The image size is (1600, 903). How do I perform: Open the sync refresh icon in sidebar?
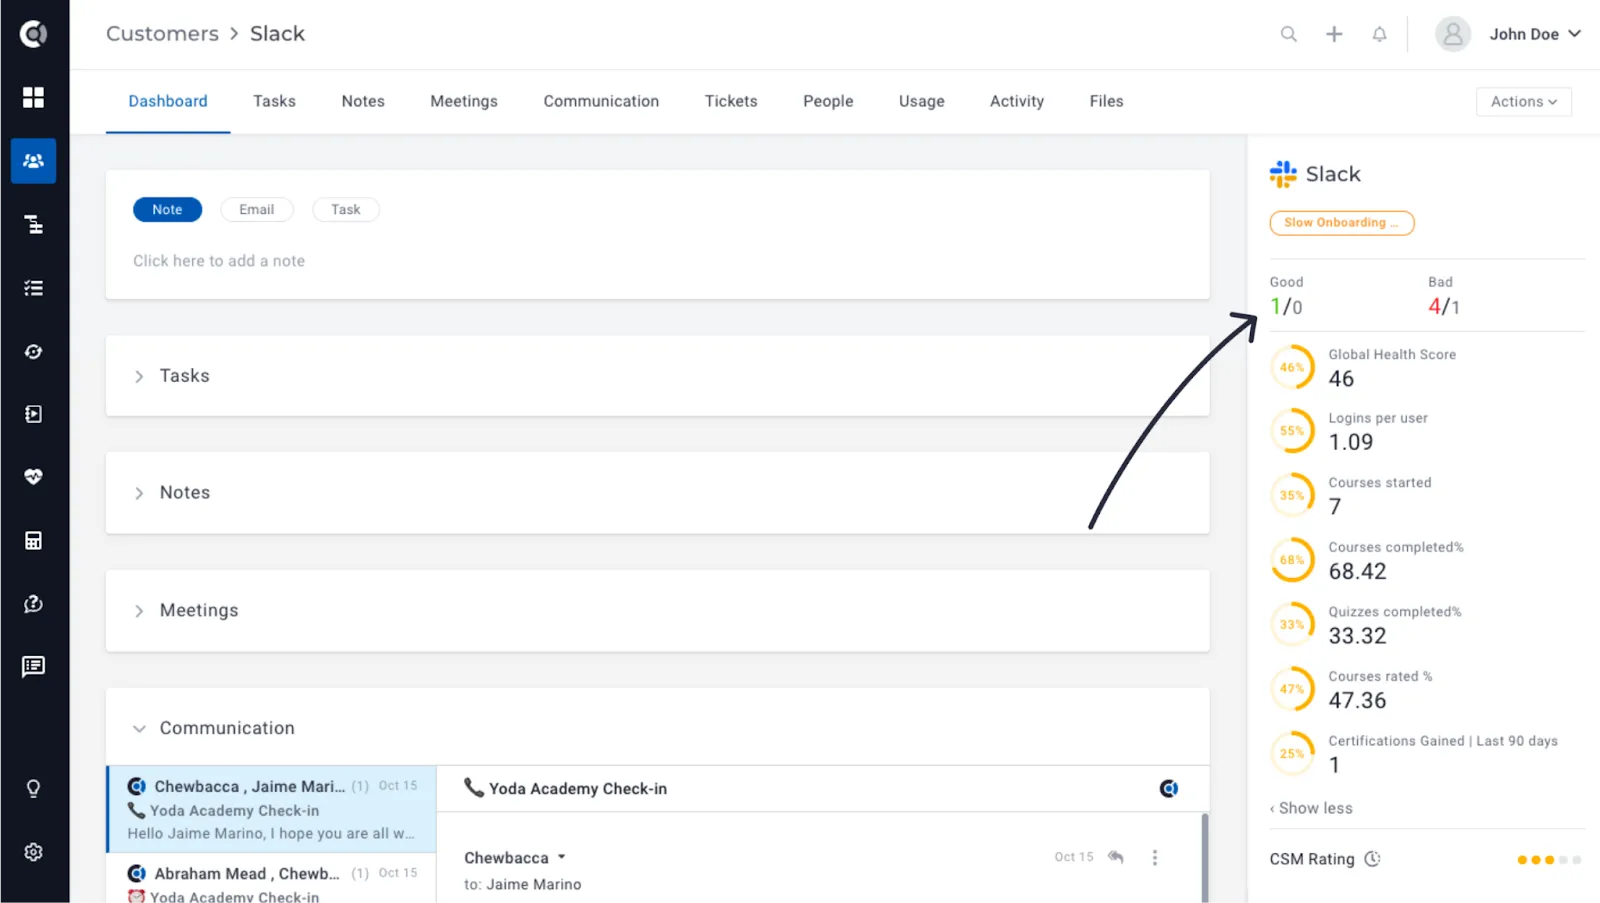pos(33,352)
